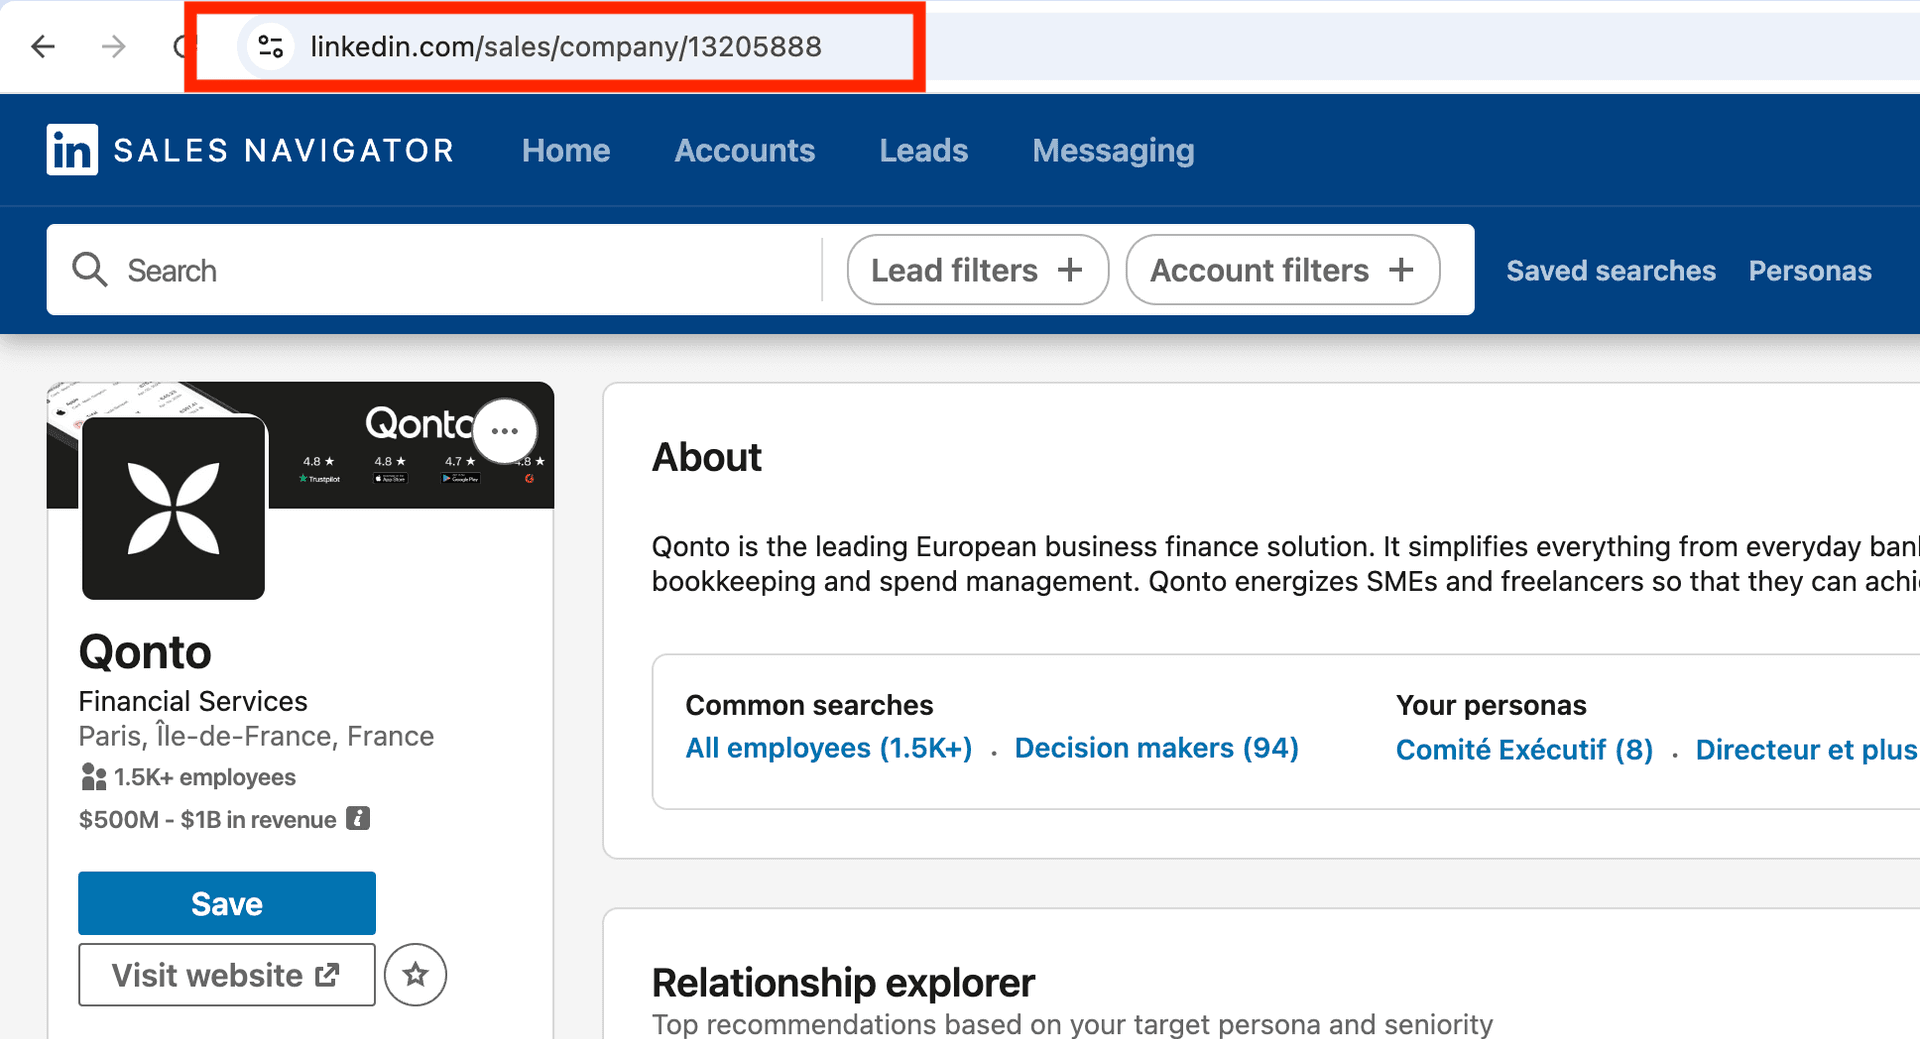Star the Qonto account
This screenshot has height=1039, width=1920.
[415, 974]
